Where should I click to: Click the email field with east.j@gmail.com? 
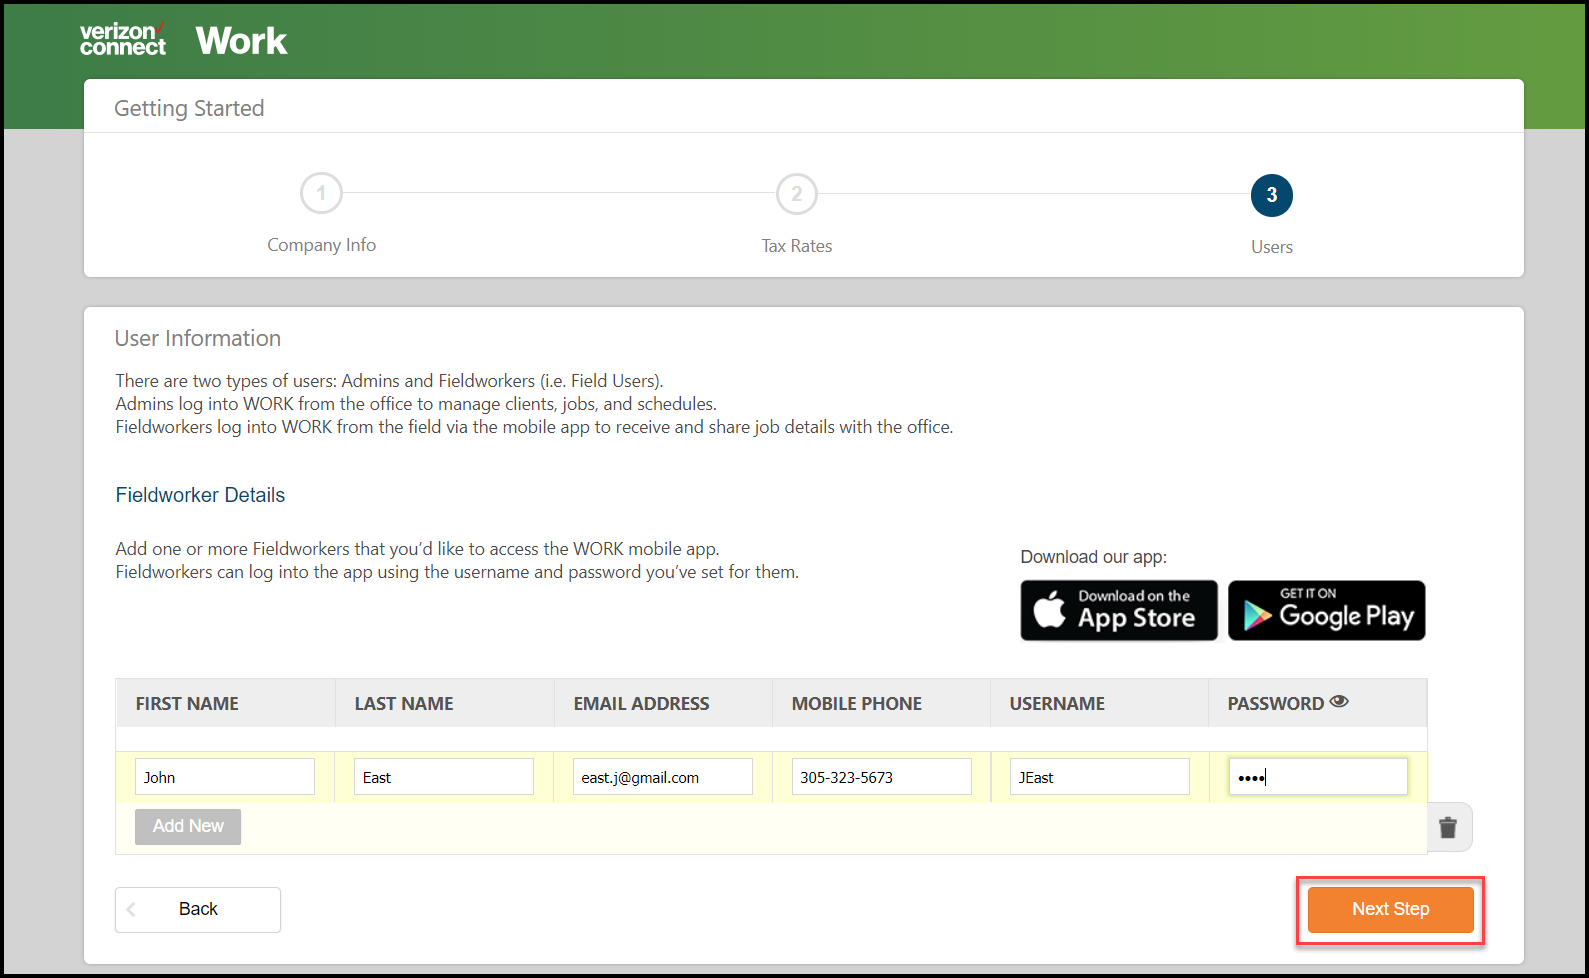663,777
